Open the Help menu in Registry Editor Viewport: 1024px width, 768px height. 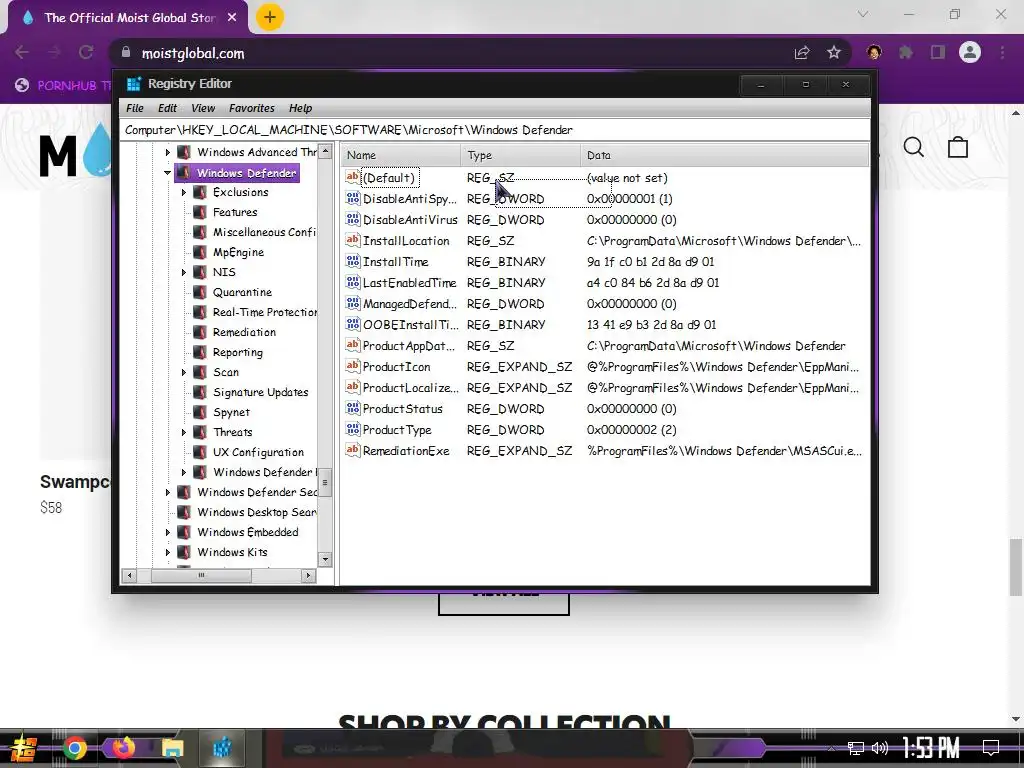tap(300, 108)
